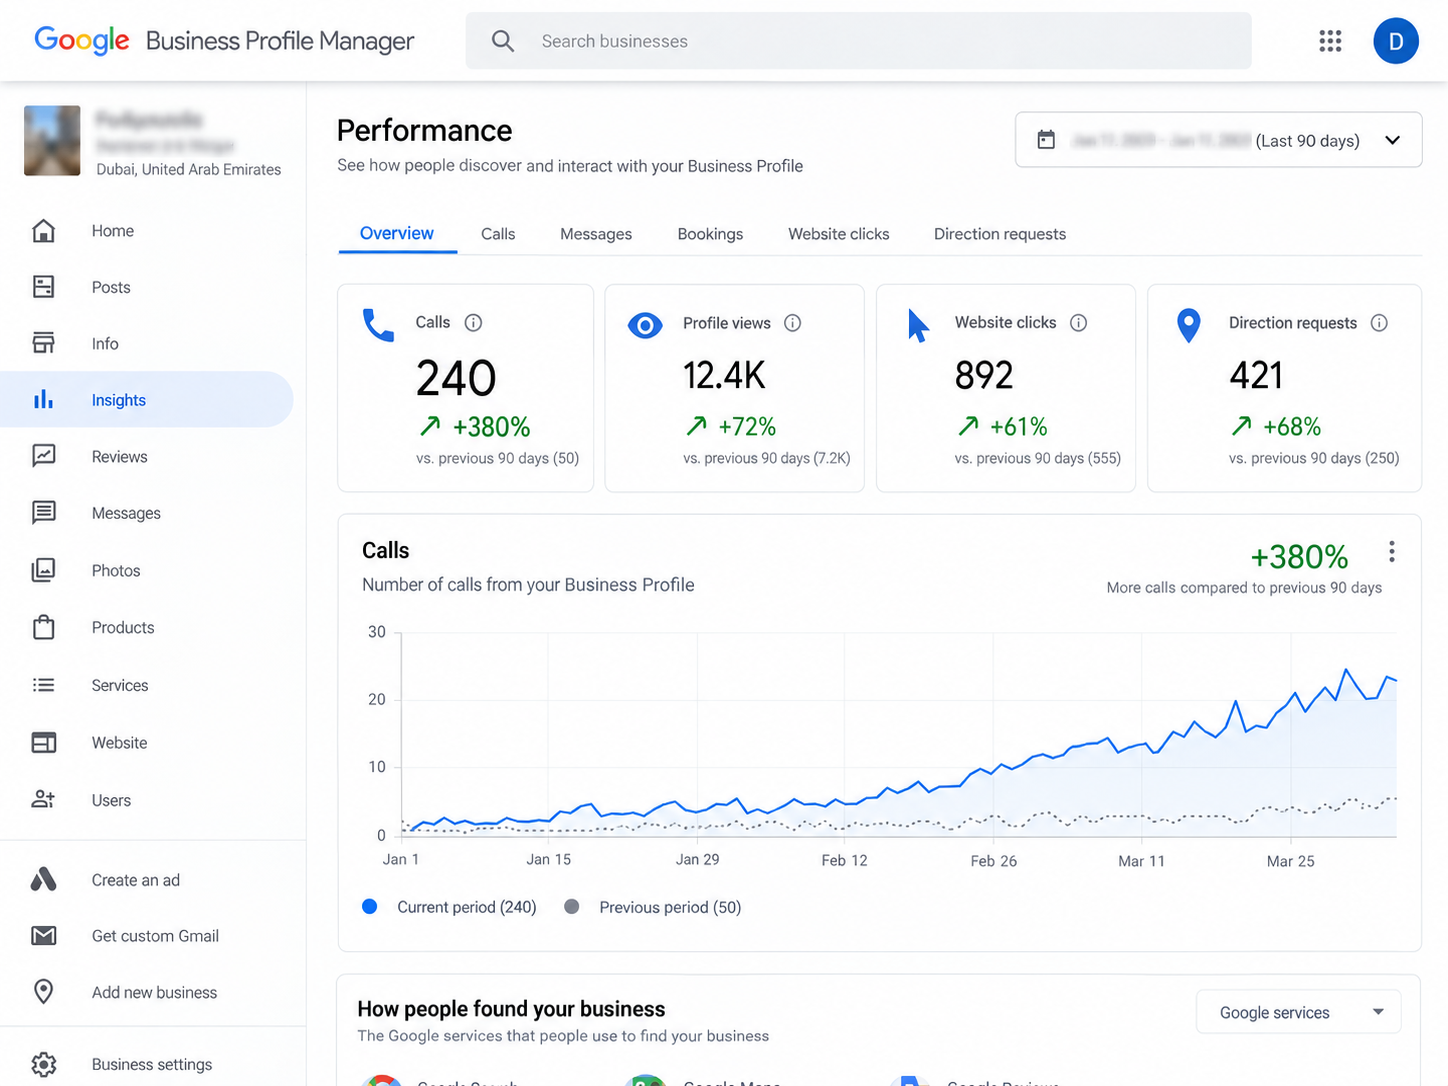Click the calendar icon in date range

1046,140
